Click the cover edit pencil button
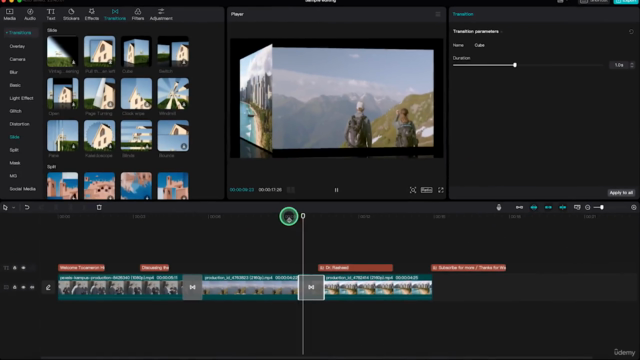 48,287
